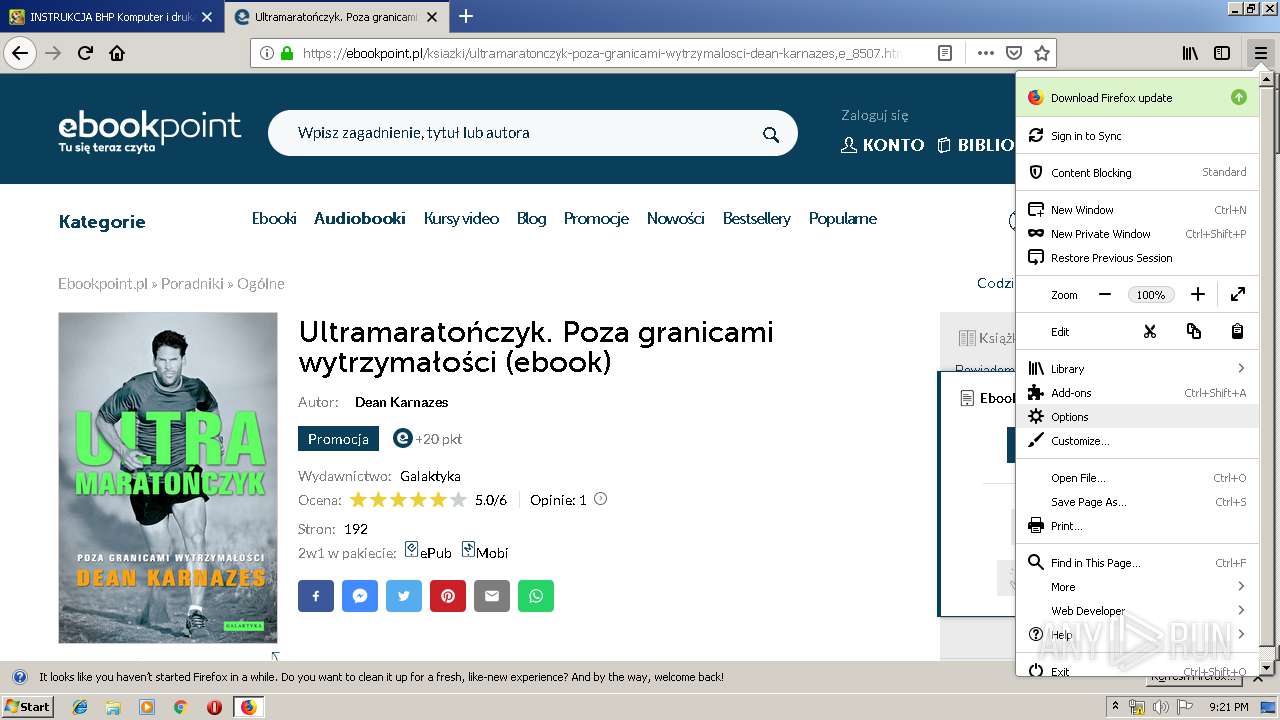The image size is (1280, 720).
Task: Expand the Library submenu
Action: pyautogui.click(x=1137, y=368)
